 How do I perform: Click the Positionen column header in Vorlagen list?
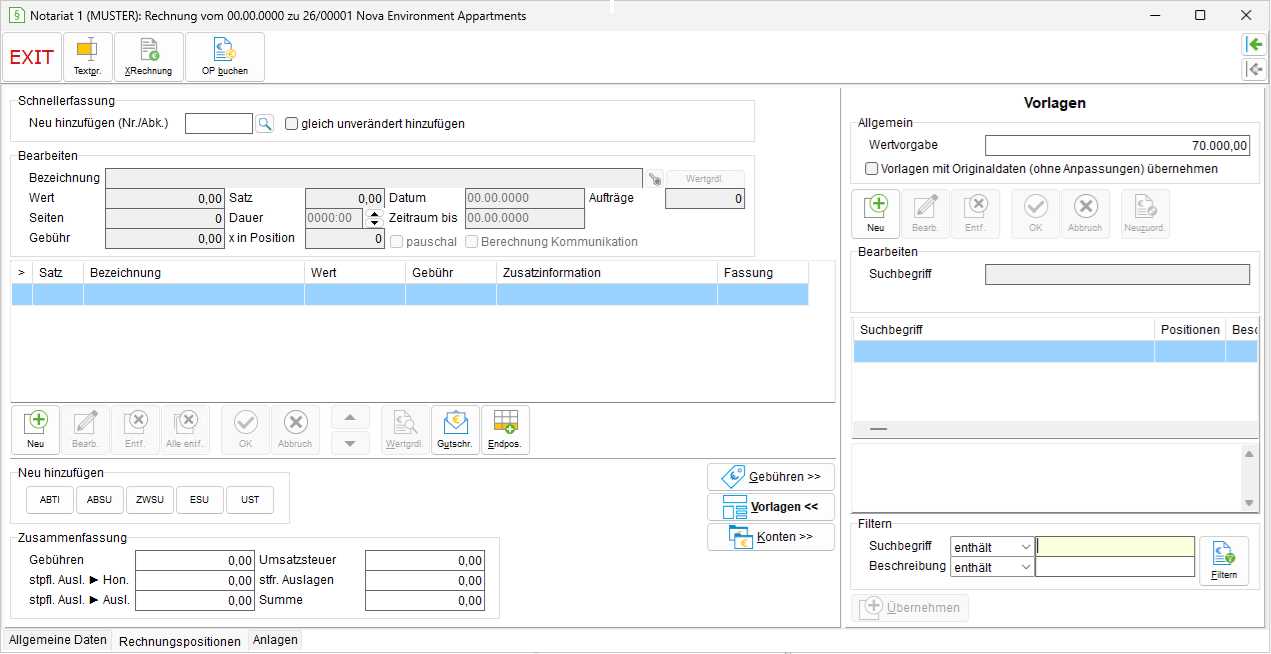click(1190, 329)
